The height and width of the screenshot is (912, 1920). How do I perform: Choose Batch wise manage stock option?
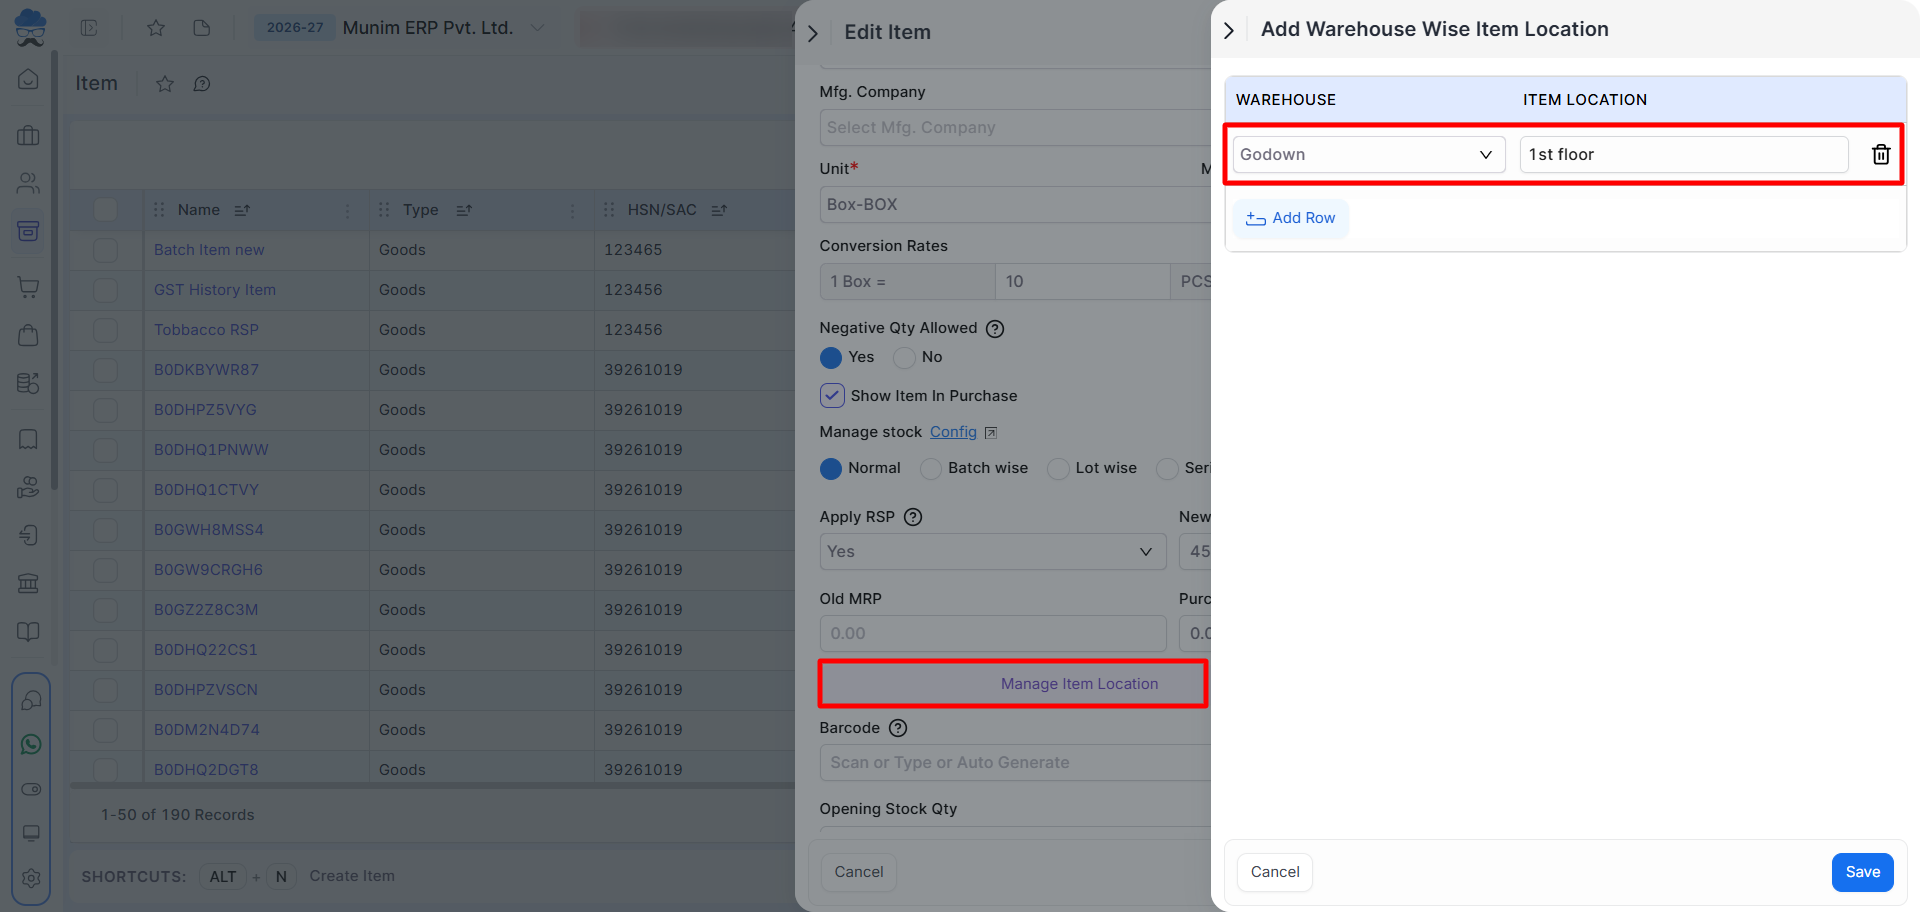[931, 468]
